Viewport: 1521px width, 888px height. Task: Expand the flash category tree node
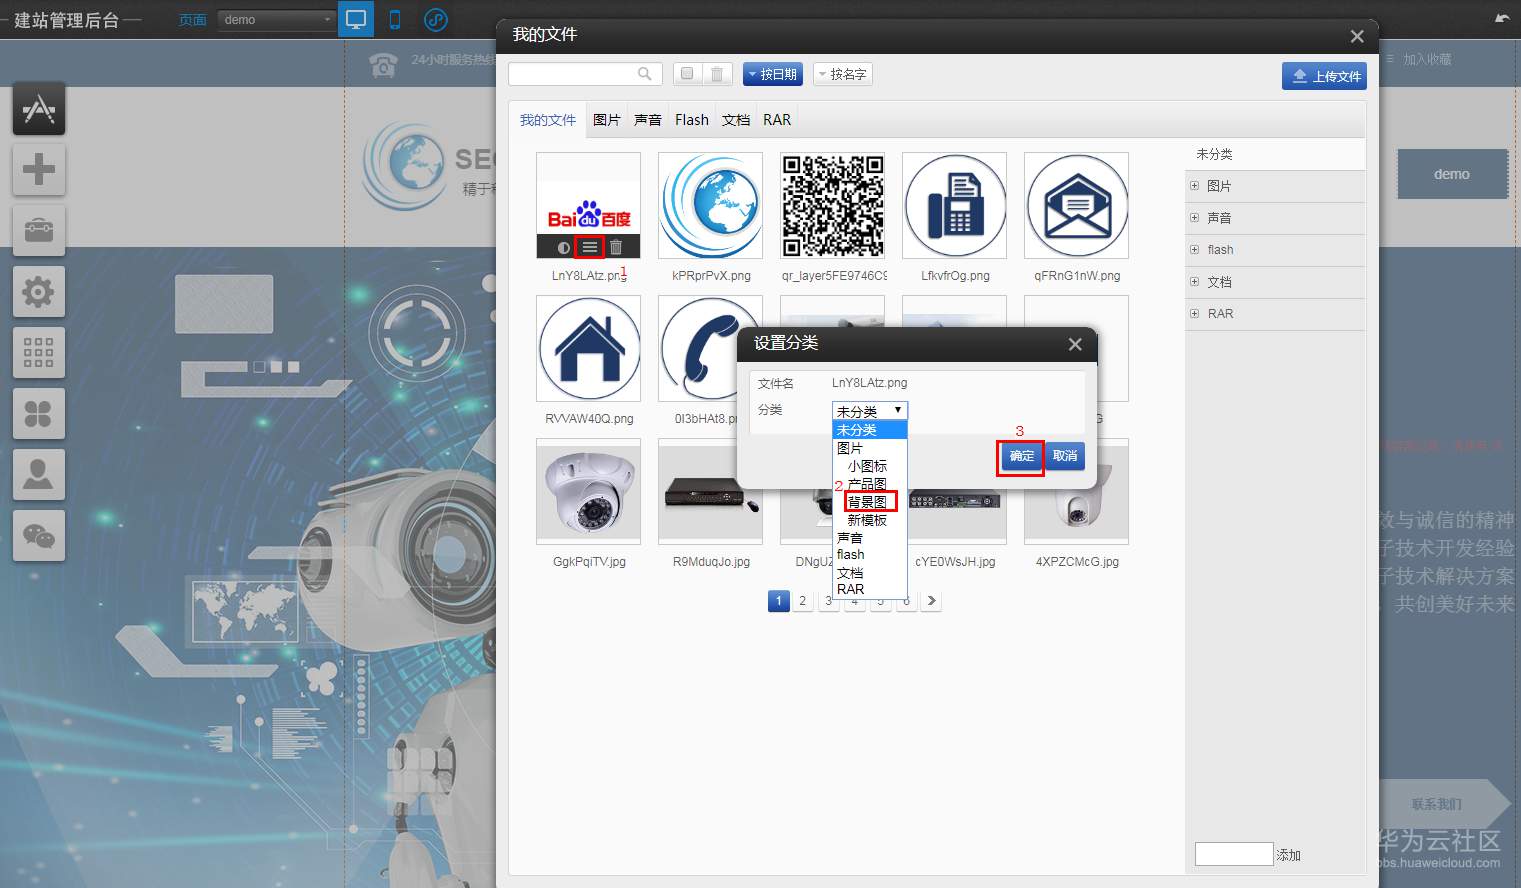tap(1194, 250)
